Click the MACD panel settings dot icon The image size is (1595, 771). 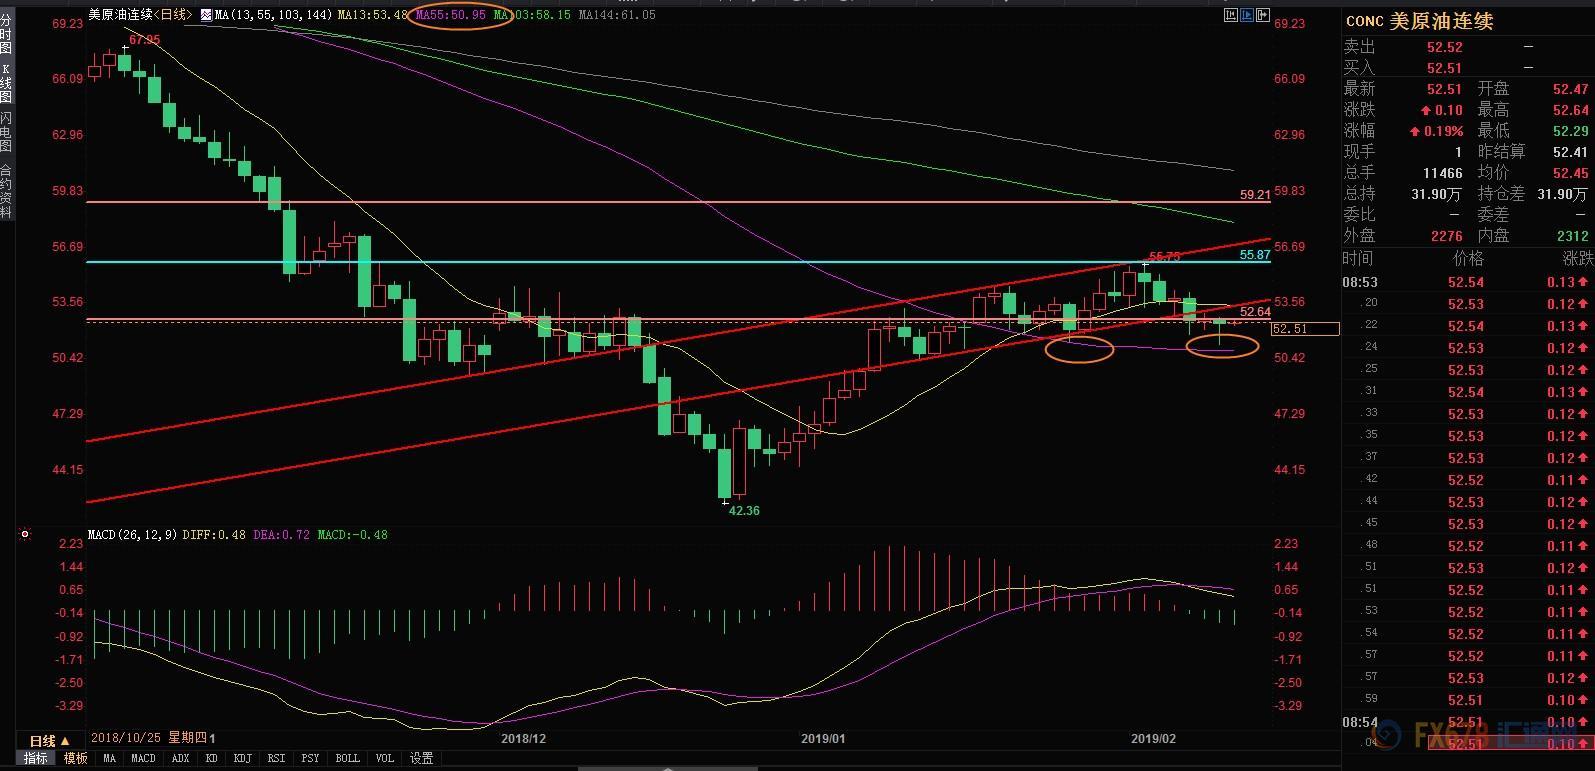[x=25, y=535]
